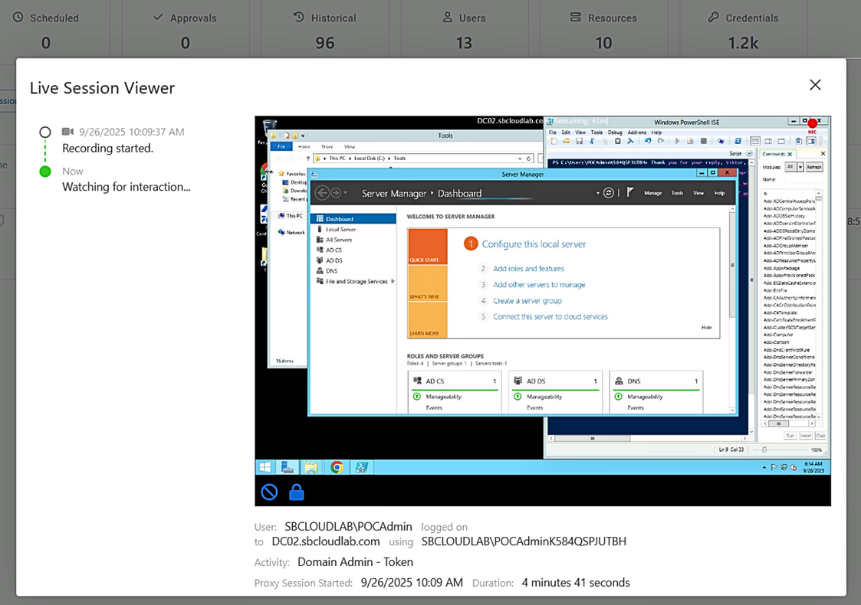The height and width of the screenshot is (605, 861).
Task: Click the up arrow in Explorer's Tools window
Action: tap(308, 158)
